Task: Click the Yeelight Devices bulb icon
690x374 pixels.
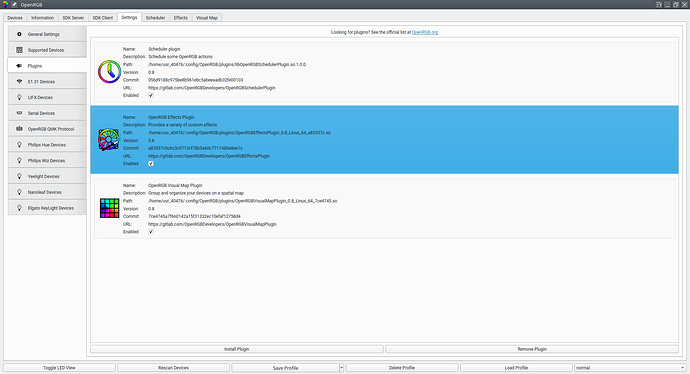Action: tap(19, 176)
